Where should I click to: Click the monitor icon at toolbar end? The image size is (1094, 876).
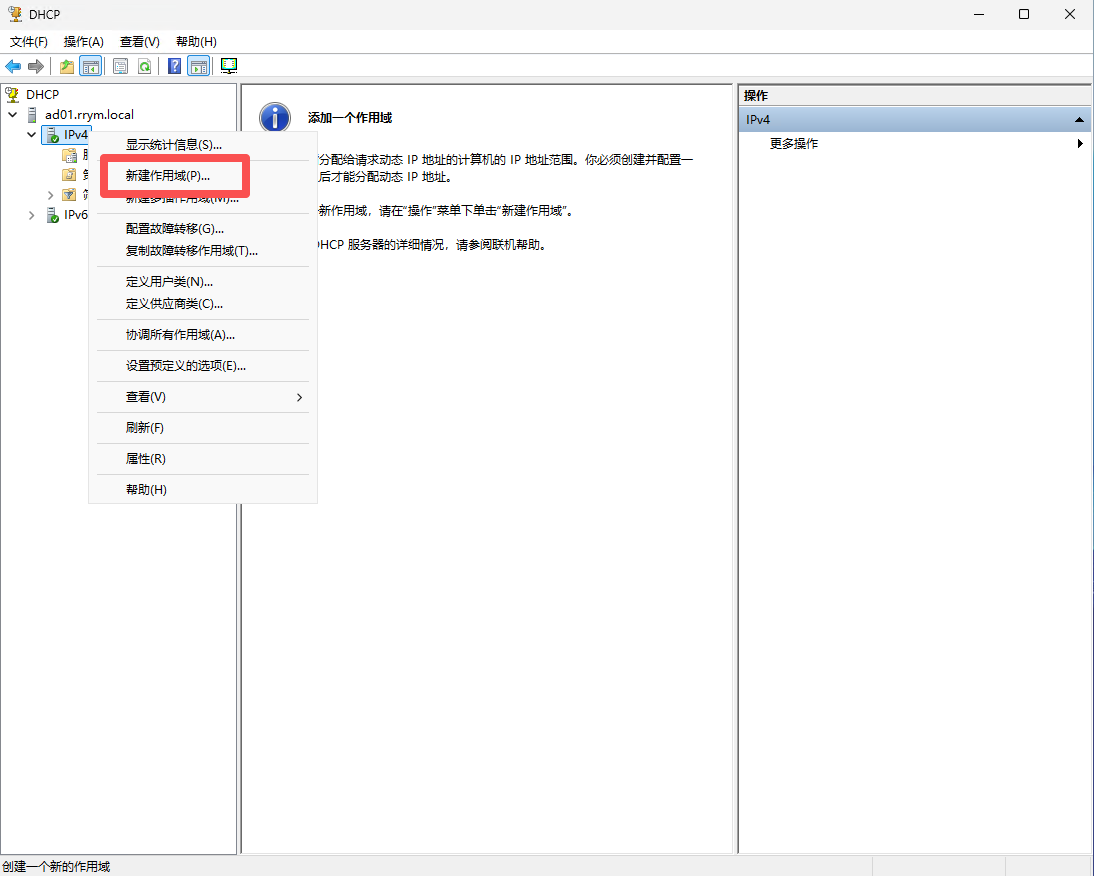[x=229, y=66]
